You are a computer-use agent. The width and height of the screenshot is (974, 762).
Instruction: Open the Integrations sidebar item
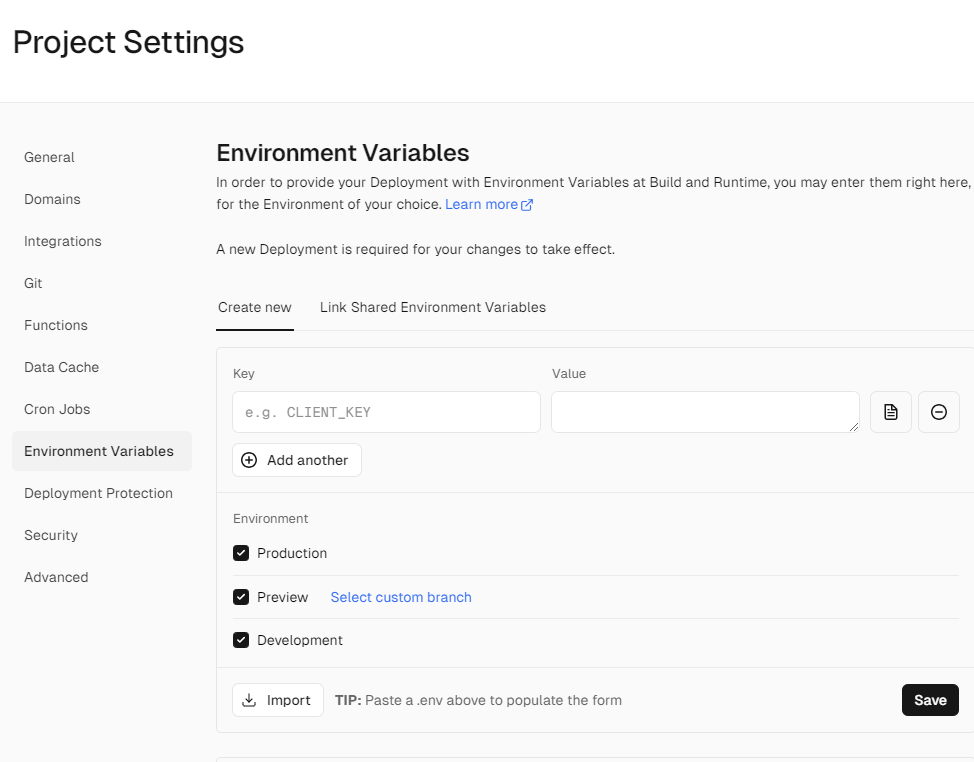point(63,241)
